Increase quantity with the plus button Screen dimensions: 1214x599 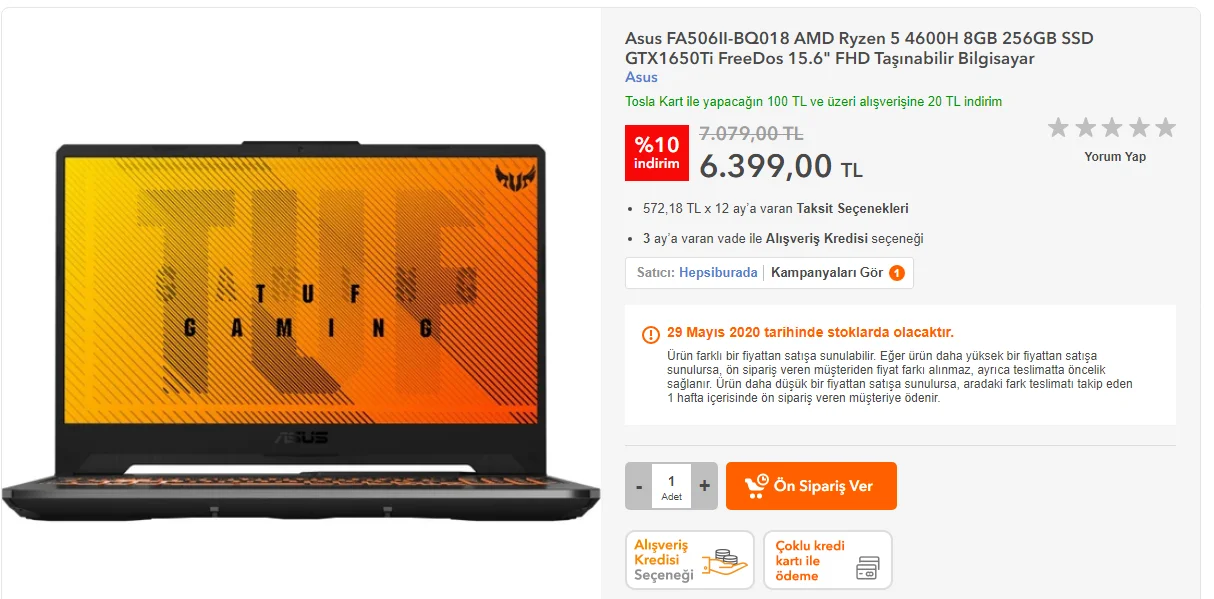tap(704, 486)
